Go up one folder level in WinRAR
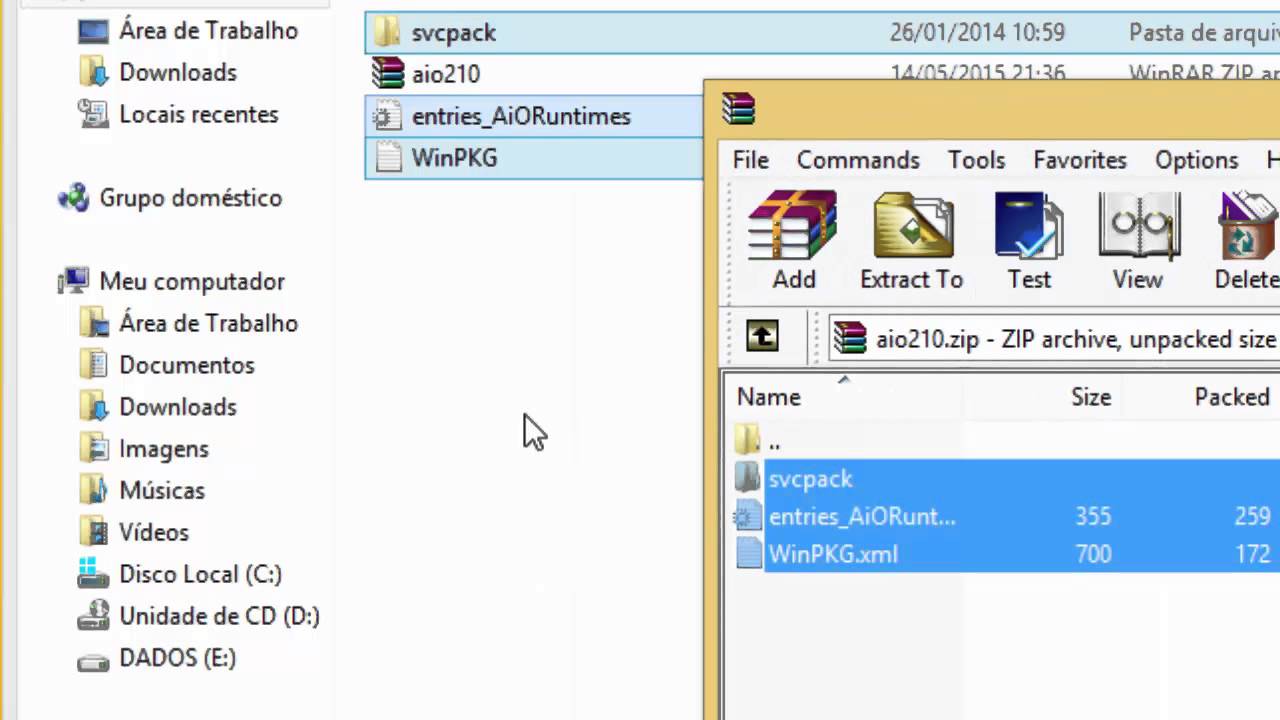 [762, 336]
